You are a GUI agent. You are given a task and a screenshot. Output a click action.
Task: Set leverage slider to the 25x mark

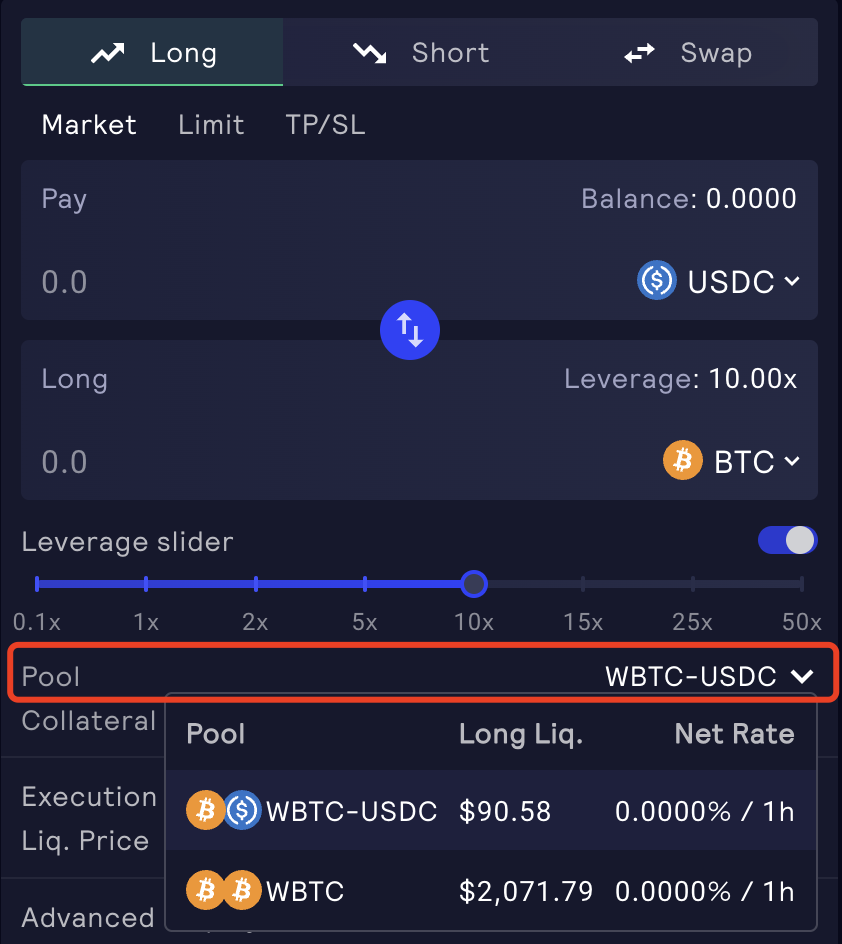click(693, 584)
